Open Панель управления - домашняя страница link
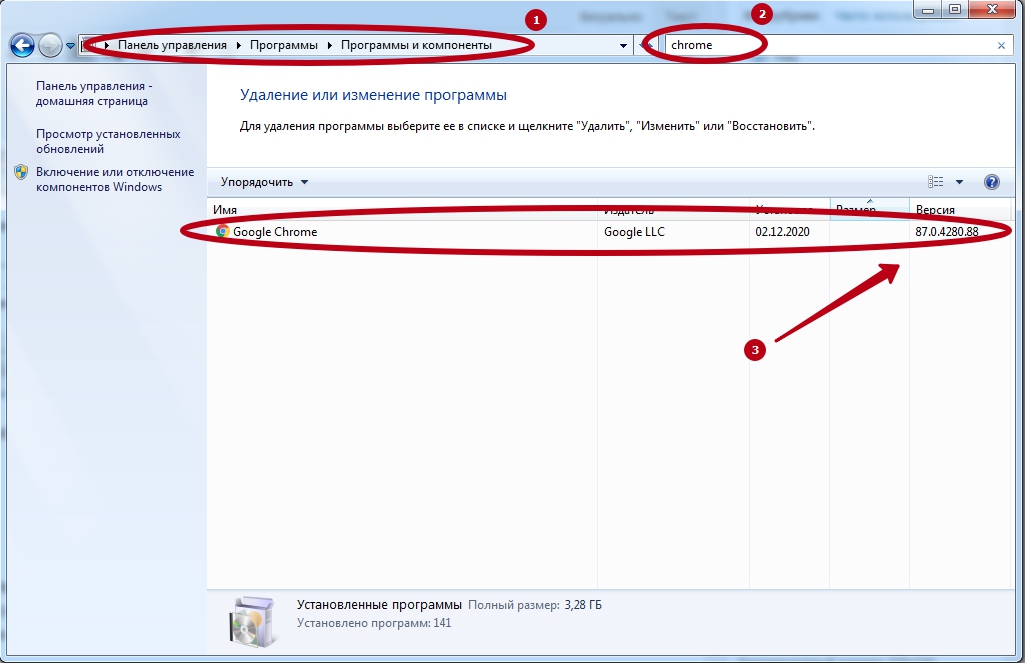Image resolution: width=1025 pixels, height=663 pixels. click(x=93, y=94)
